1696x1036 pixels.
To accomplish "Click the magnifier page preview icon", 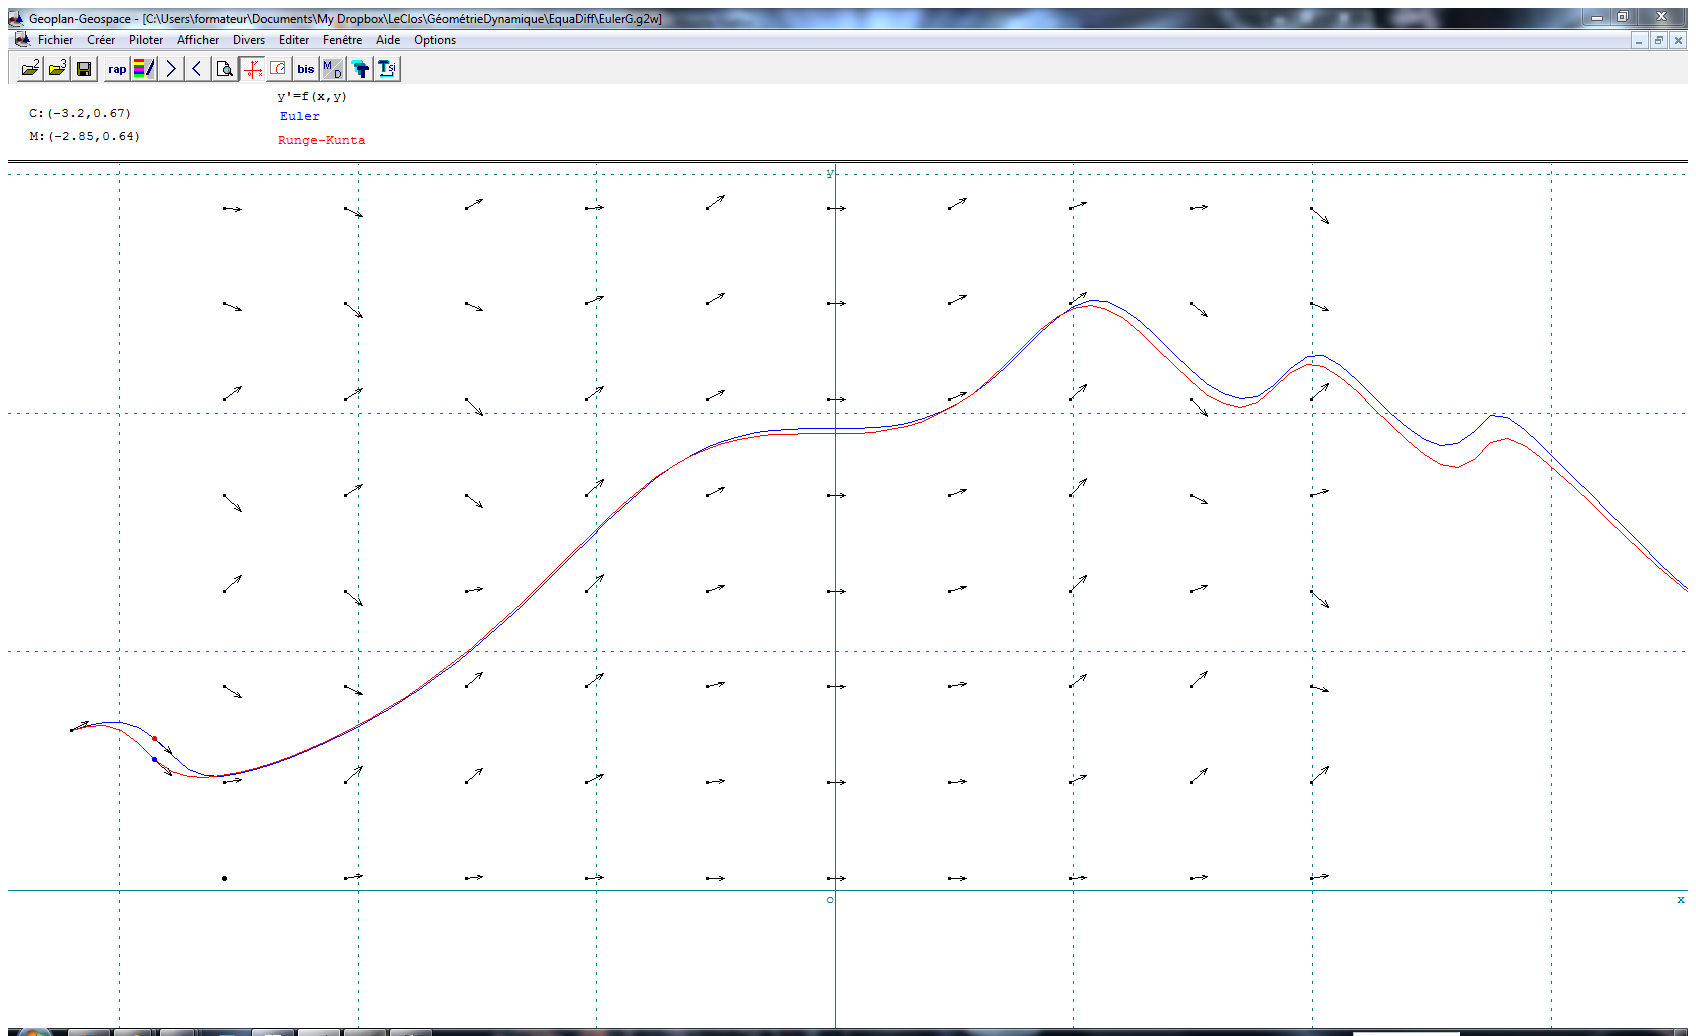I will pos(225,69).
